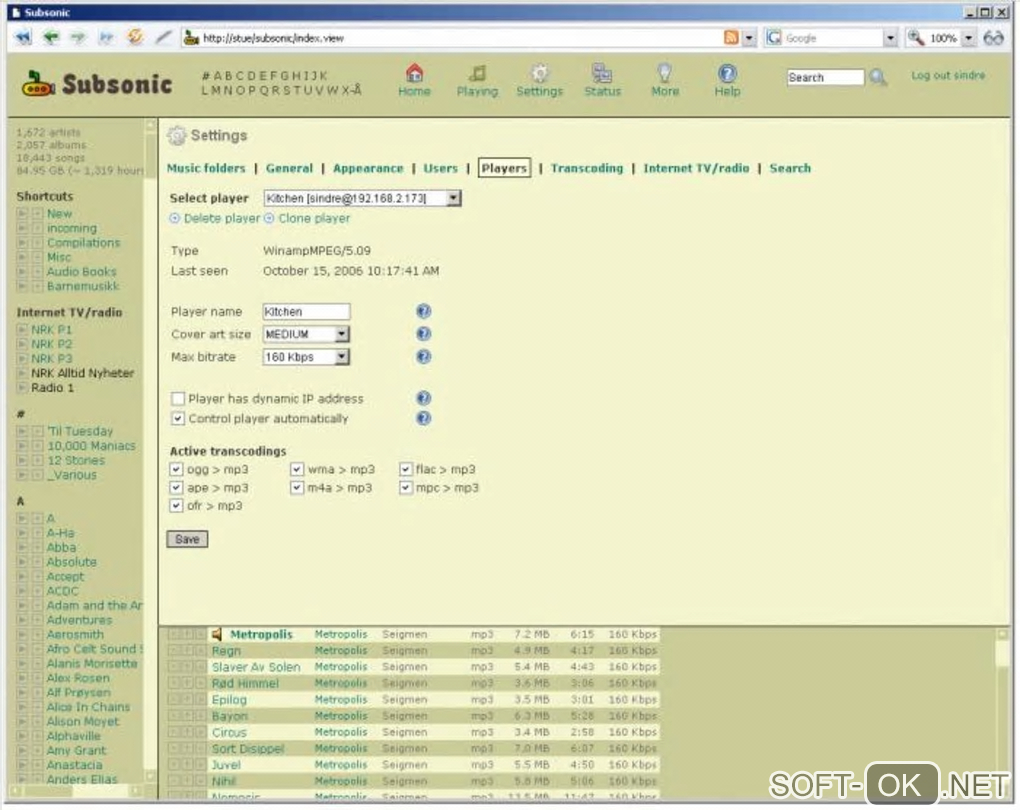Screen dimensions: 1020x810
Task: Uncheck ape > mp3 transcoding
Action: [176, 487]
